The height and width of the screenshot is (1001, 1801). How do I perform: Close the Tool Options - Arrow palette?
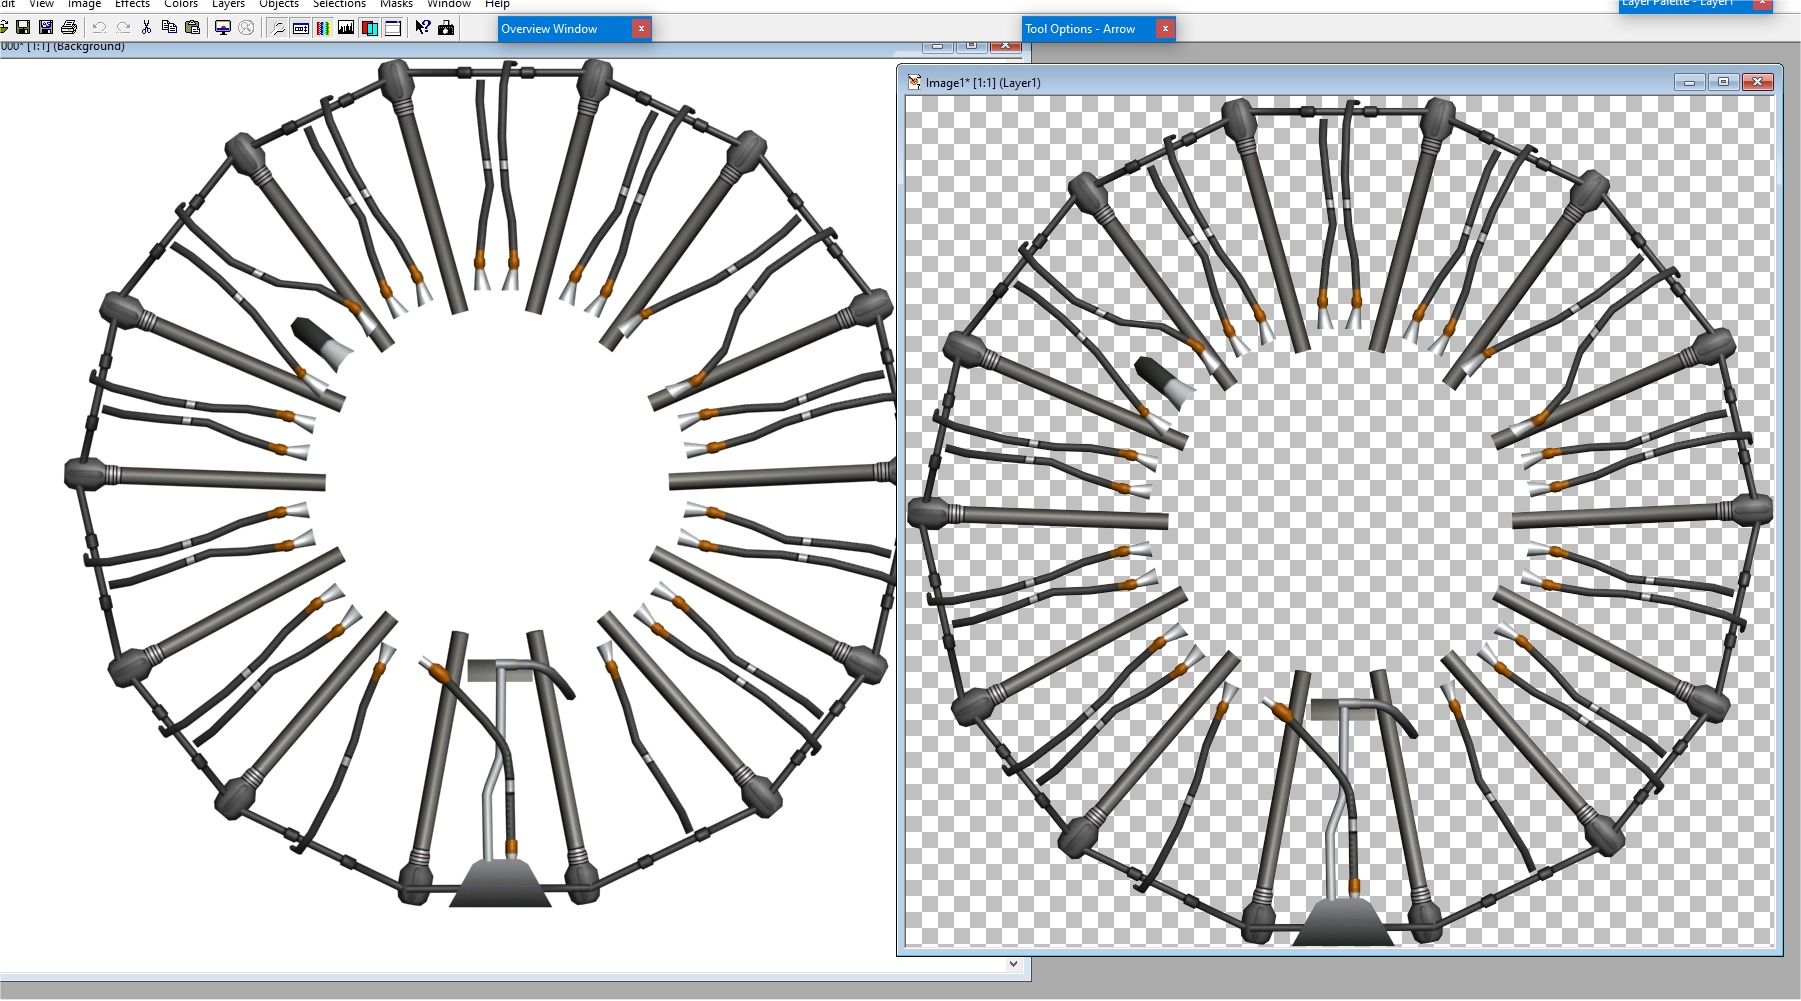[x=1165, y=29]
